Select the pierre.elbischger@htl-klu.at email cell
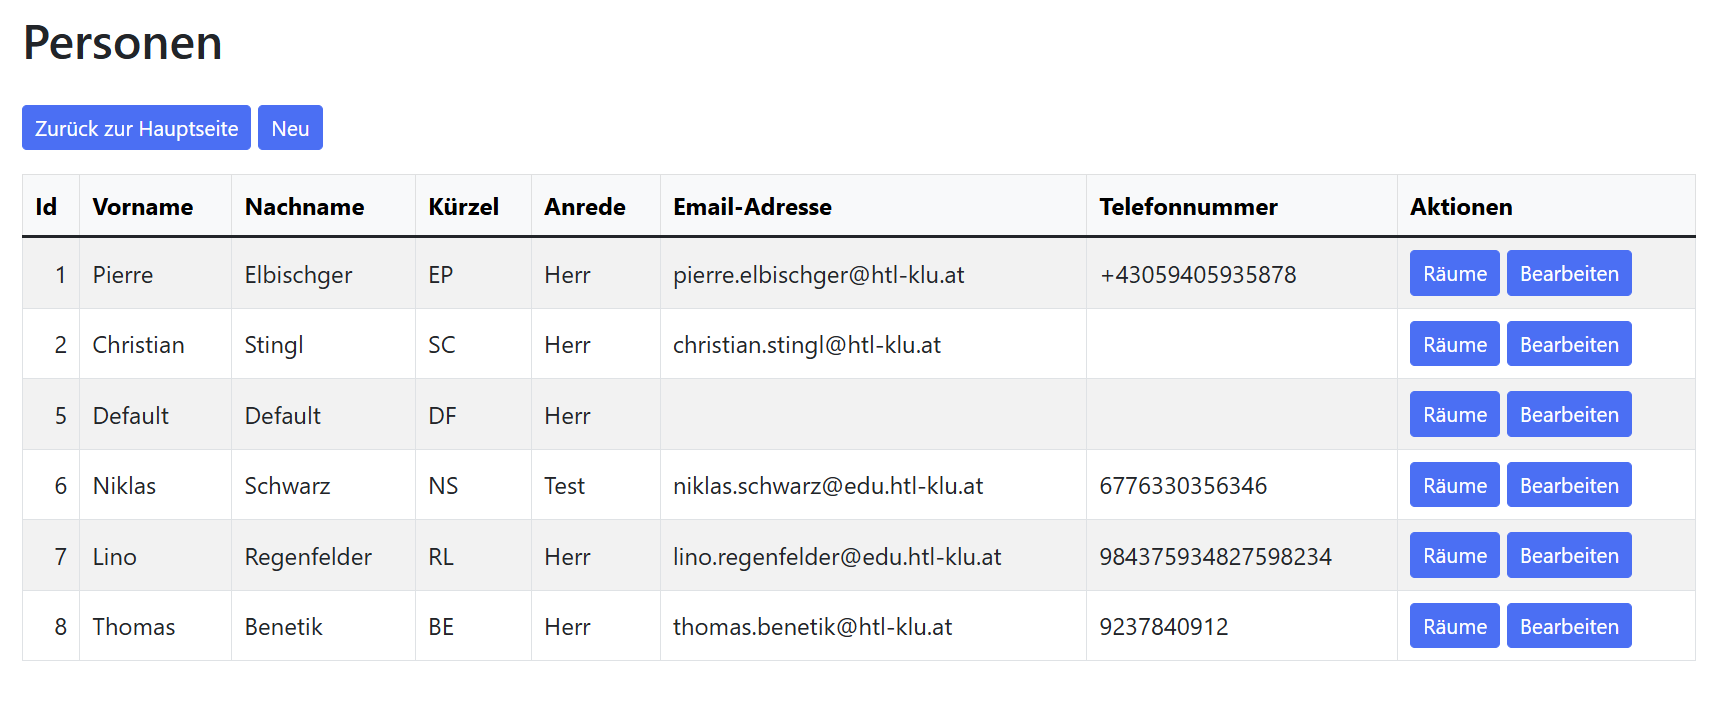 point(818,275)
